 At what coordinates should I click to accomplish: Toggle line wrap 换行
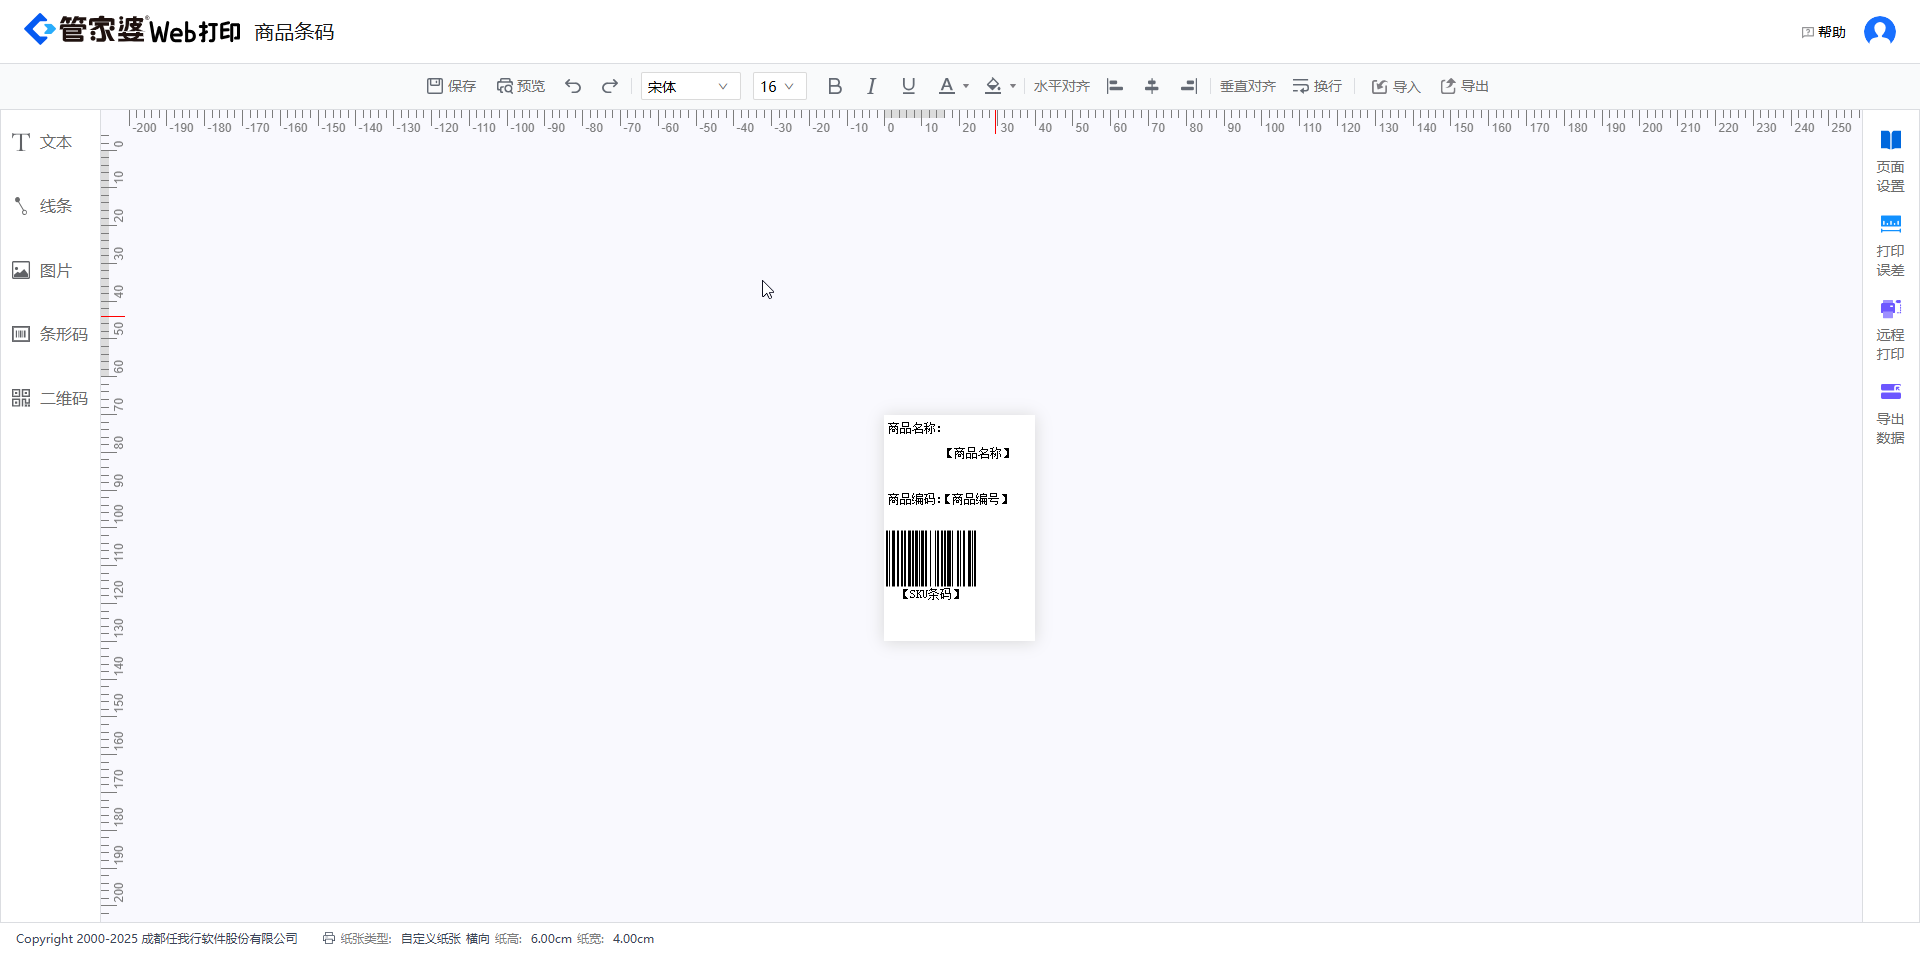(x=1317, y=86)
